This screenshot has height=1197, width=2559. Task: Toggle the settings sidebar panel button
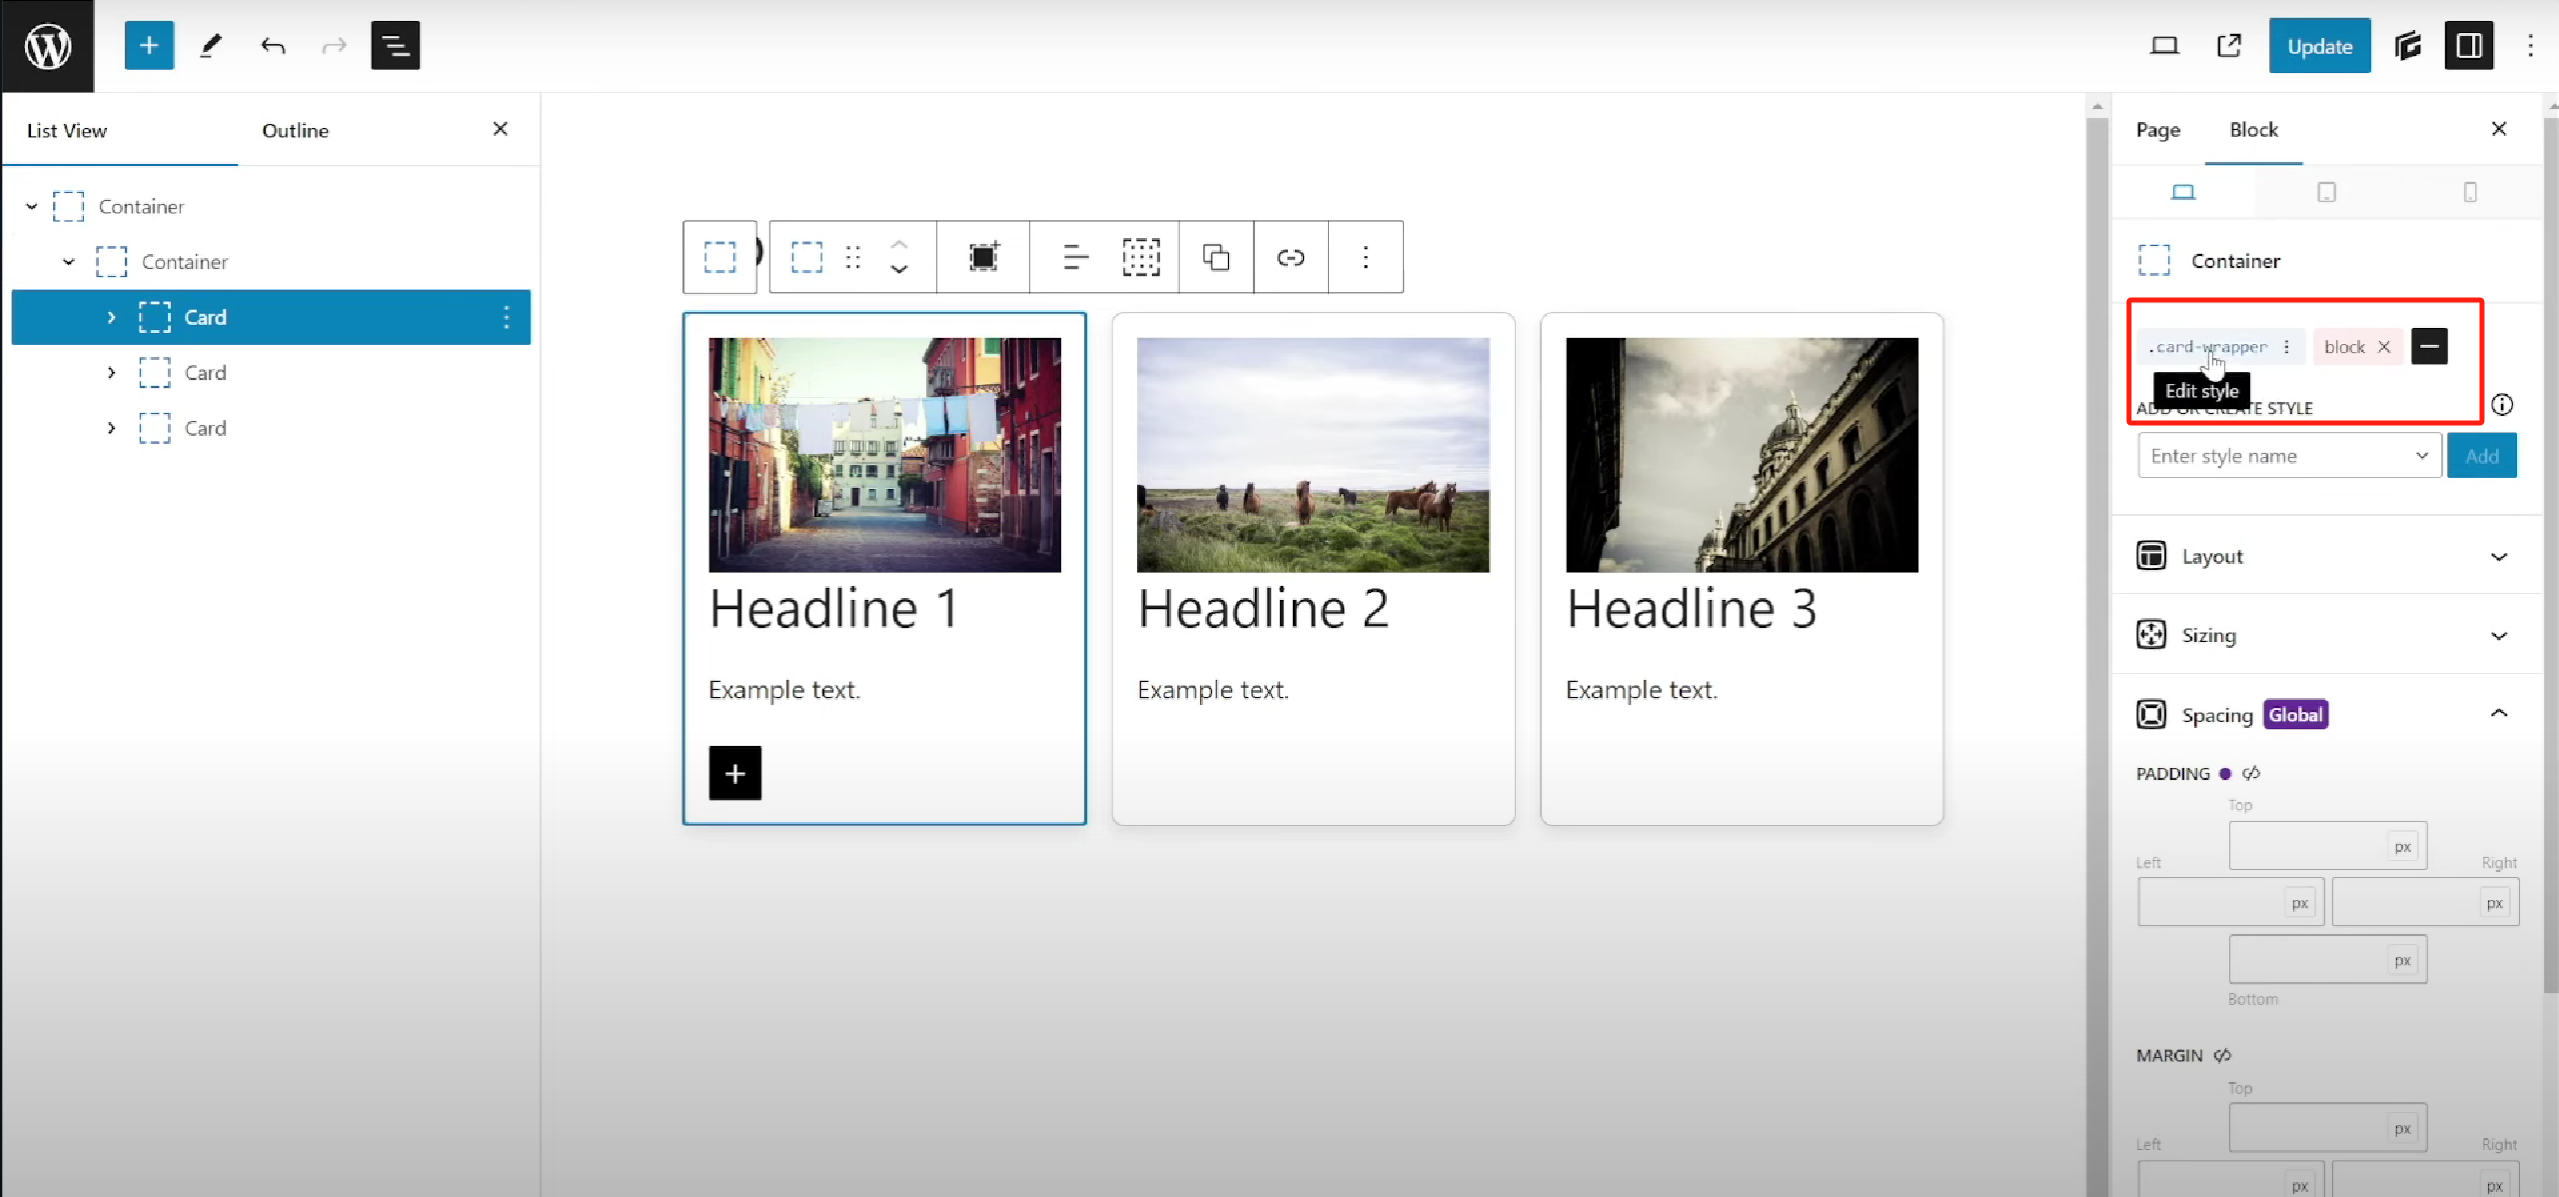click(x=2468, y=46)
